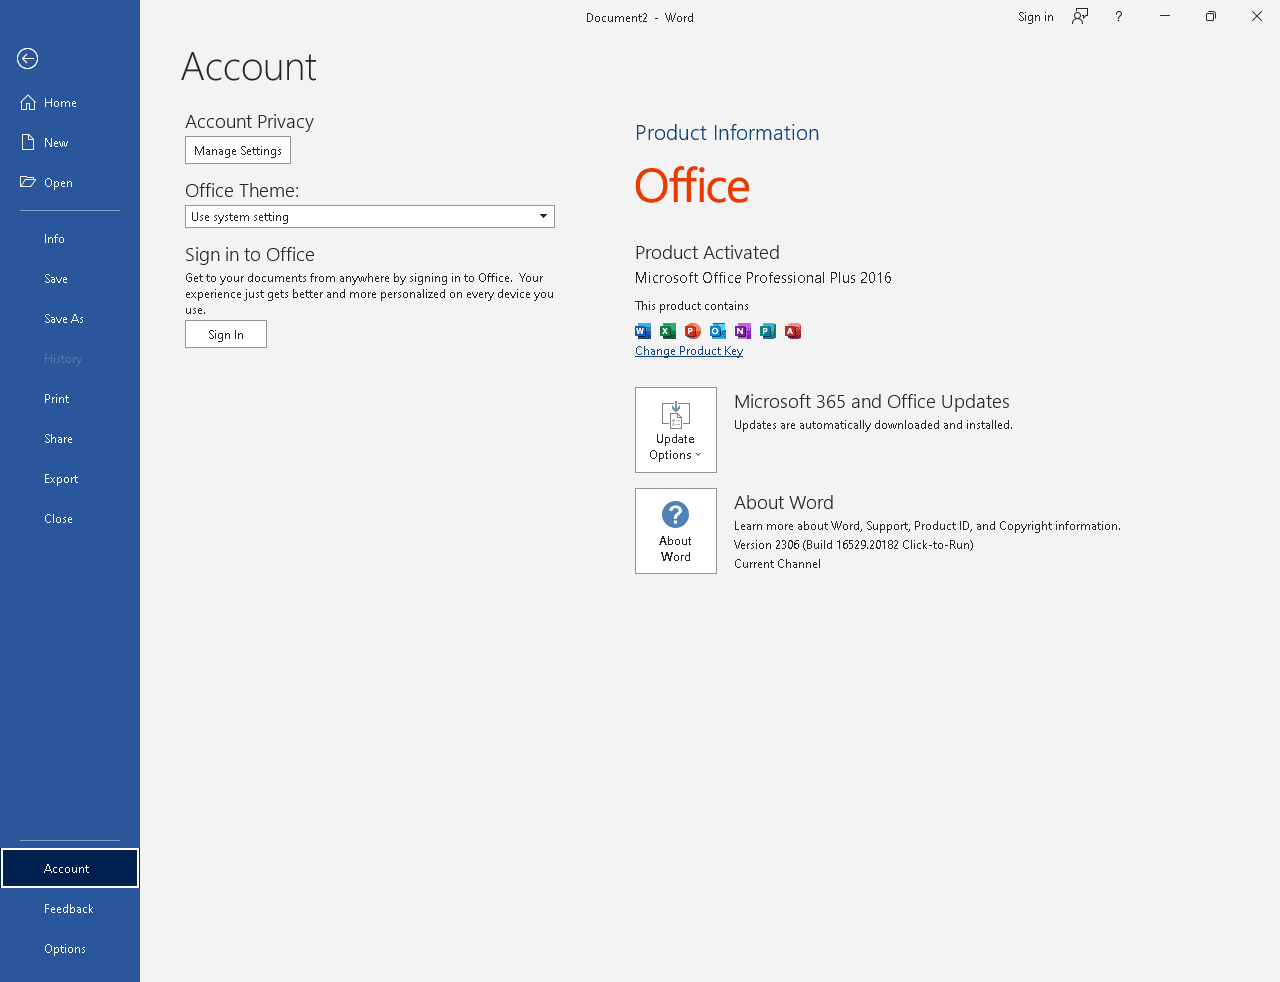Select Save As in the sidebar

(x=70, y=319)
